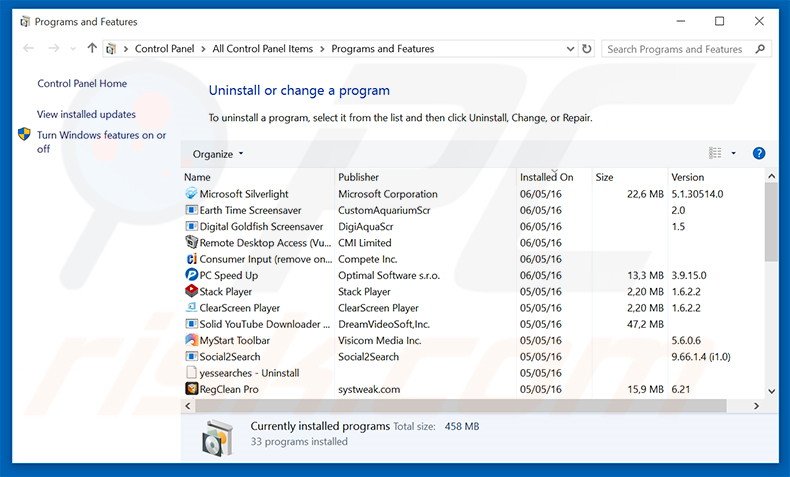Click the RegClean Pro icon

191,389
